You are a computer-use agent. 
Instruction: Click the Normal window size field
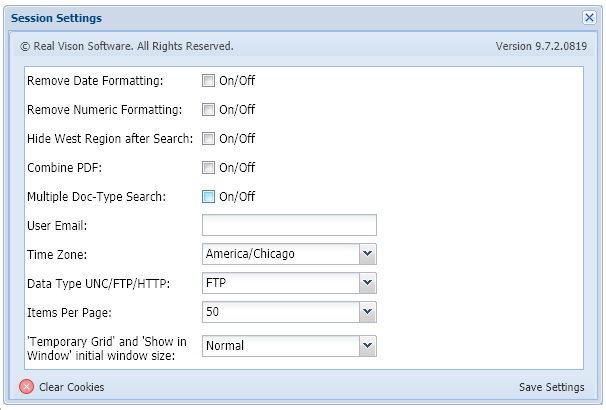[280, 346]
